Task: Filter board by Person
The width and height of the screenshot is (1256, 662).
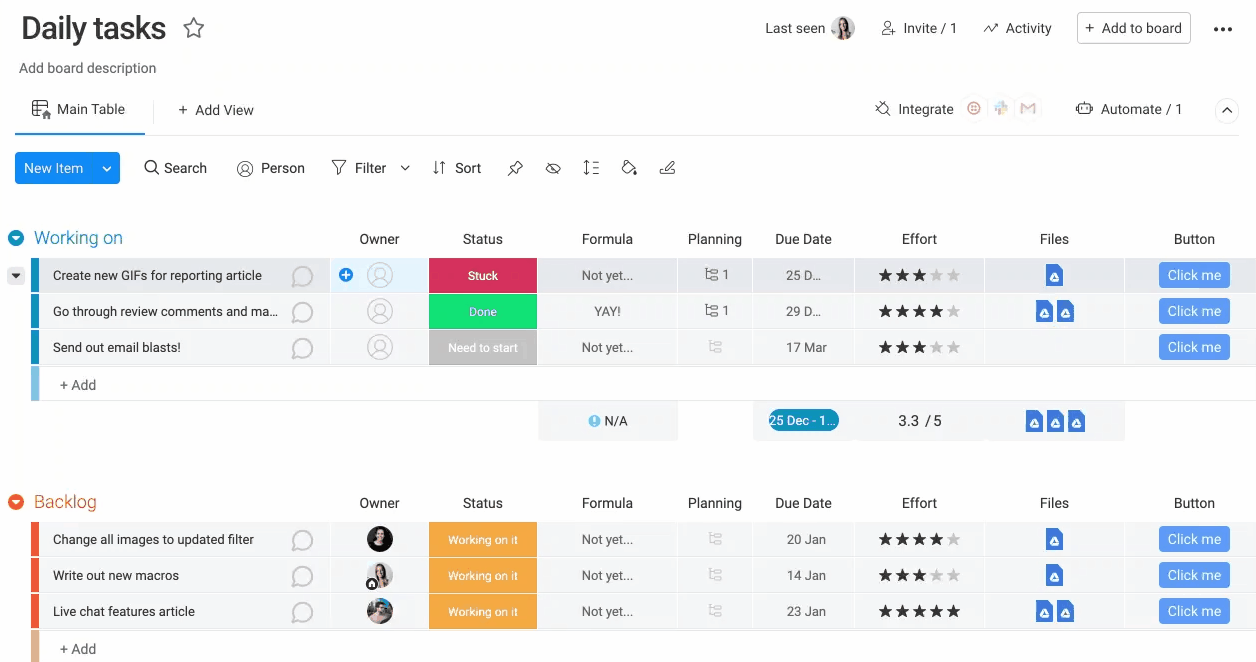Action: (x=270, y=168)
